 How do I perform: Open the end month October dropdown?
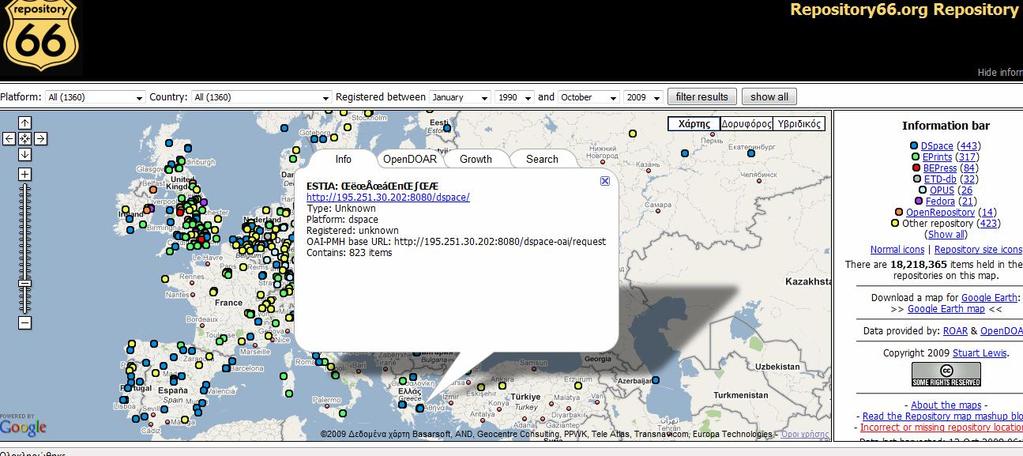[x=588, y=97]
